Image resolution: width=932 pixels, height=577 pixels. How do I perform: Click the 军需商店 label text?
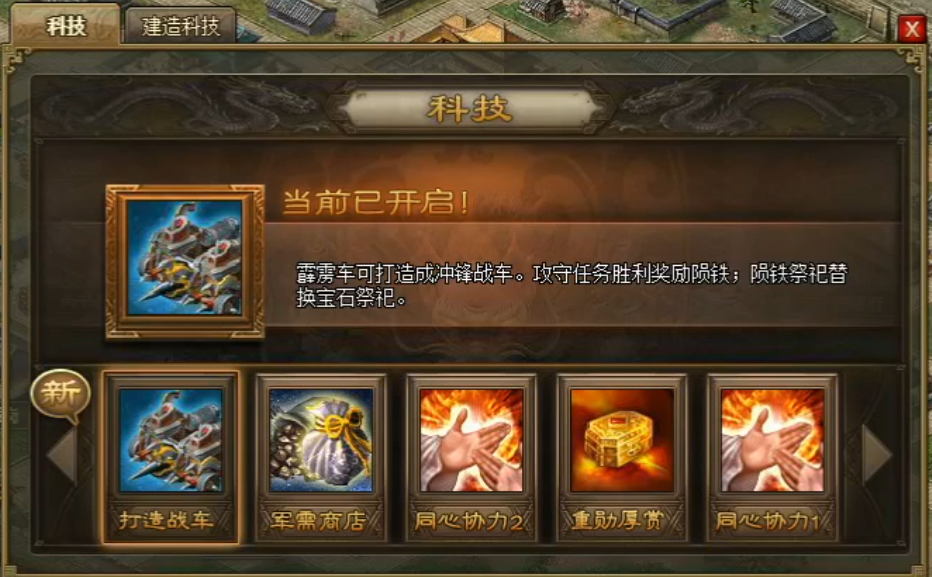point(318,521)
